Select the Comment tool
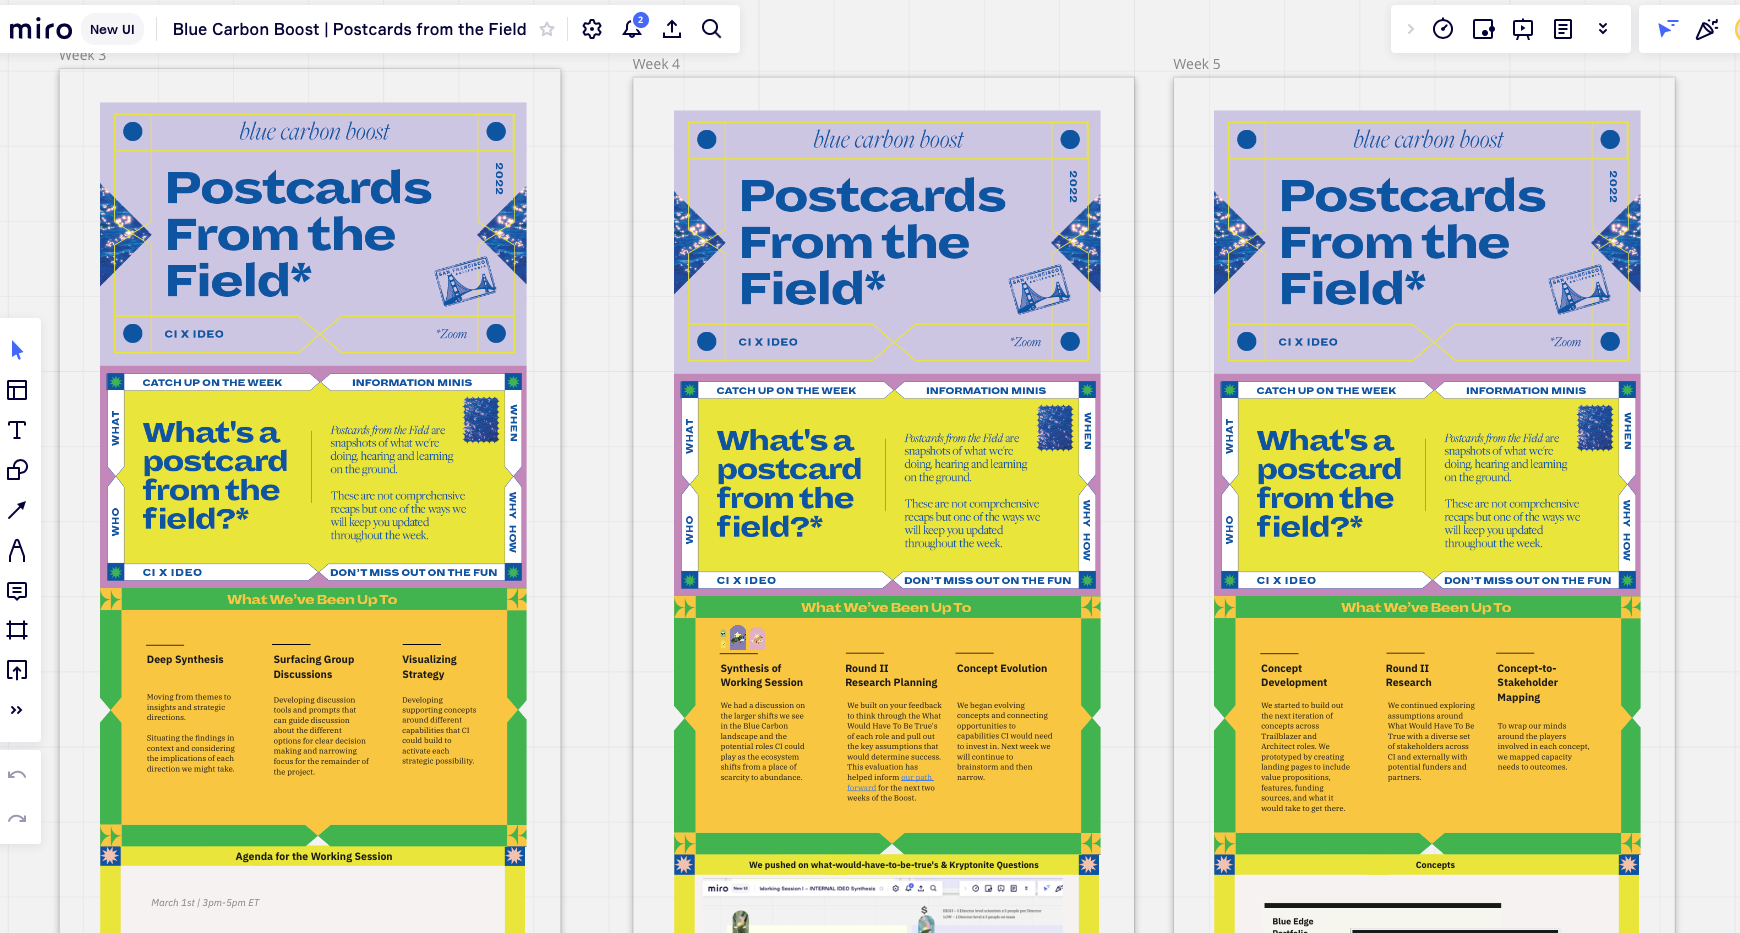The image size is (1740, 933). click(x=17, y=590)
